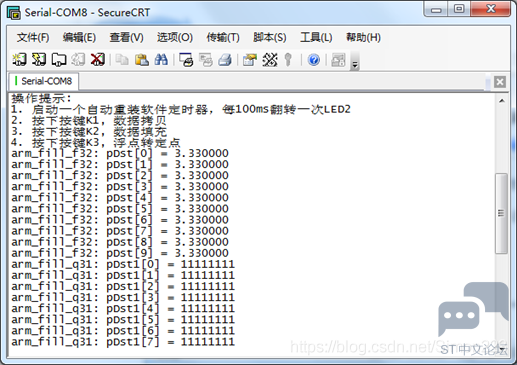
Task: Open the Keymap Editor icon
Action: tap(269, 60)
